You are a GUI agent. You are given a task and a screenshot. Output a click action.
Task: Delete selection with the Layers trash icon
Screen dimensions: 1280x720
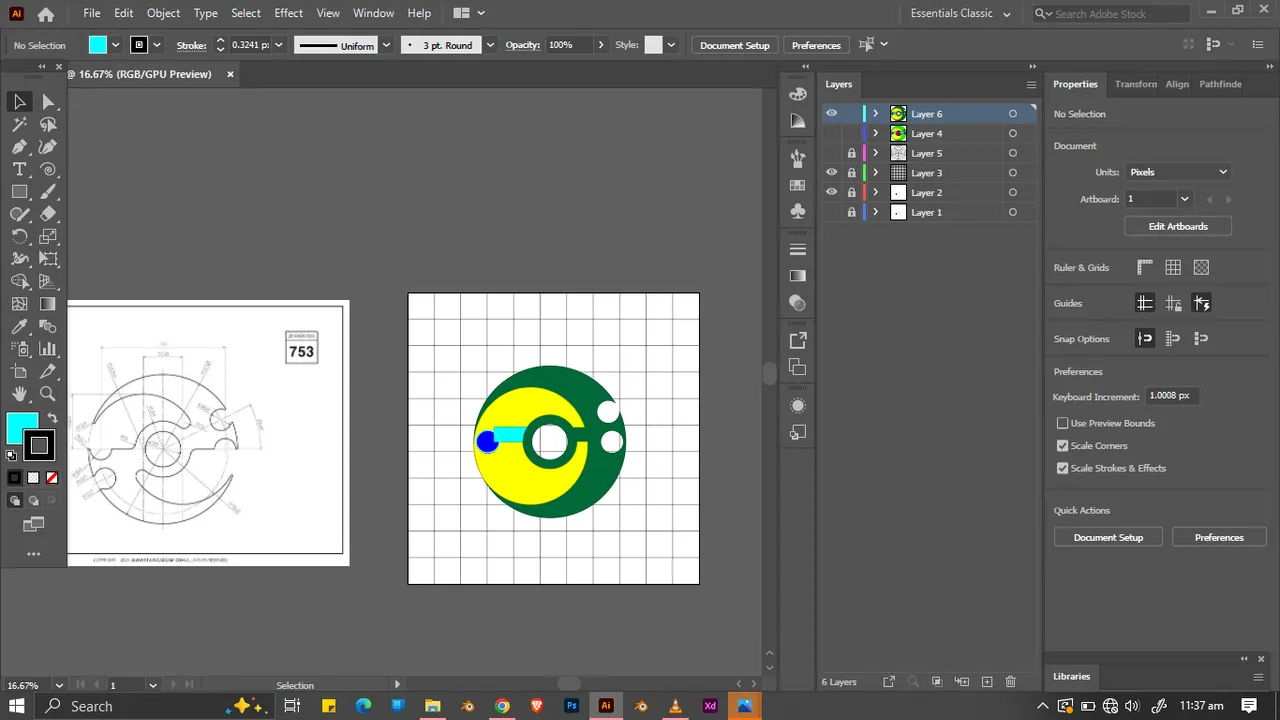pos(1011,682)
